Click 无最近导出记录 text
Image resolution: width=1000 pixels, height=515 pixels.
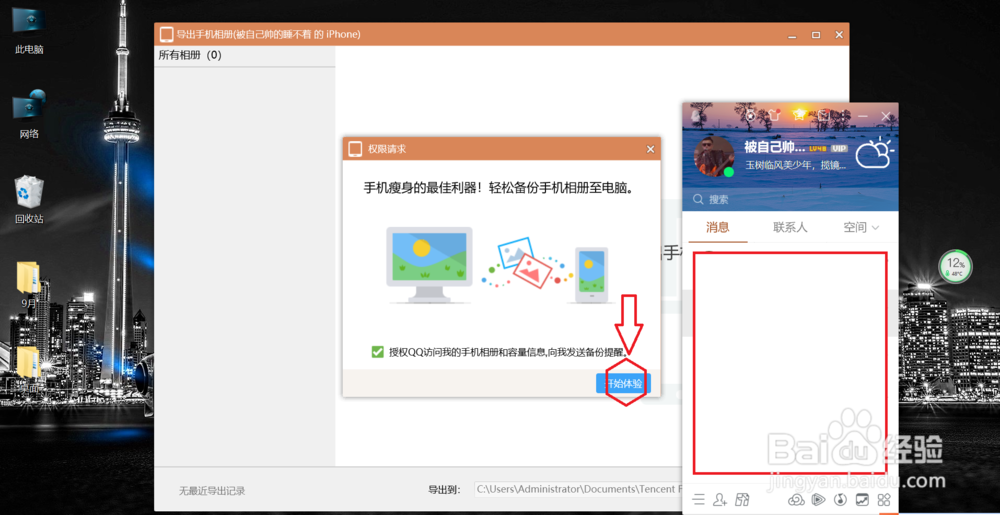click(212, 491)
